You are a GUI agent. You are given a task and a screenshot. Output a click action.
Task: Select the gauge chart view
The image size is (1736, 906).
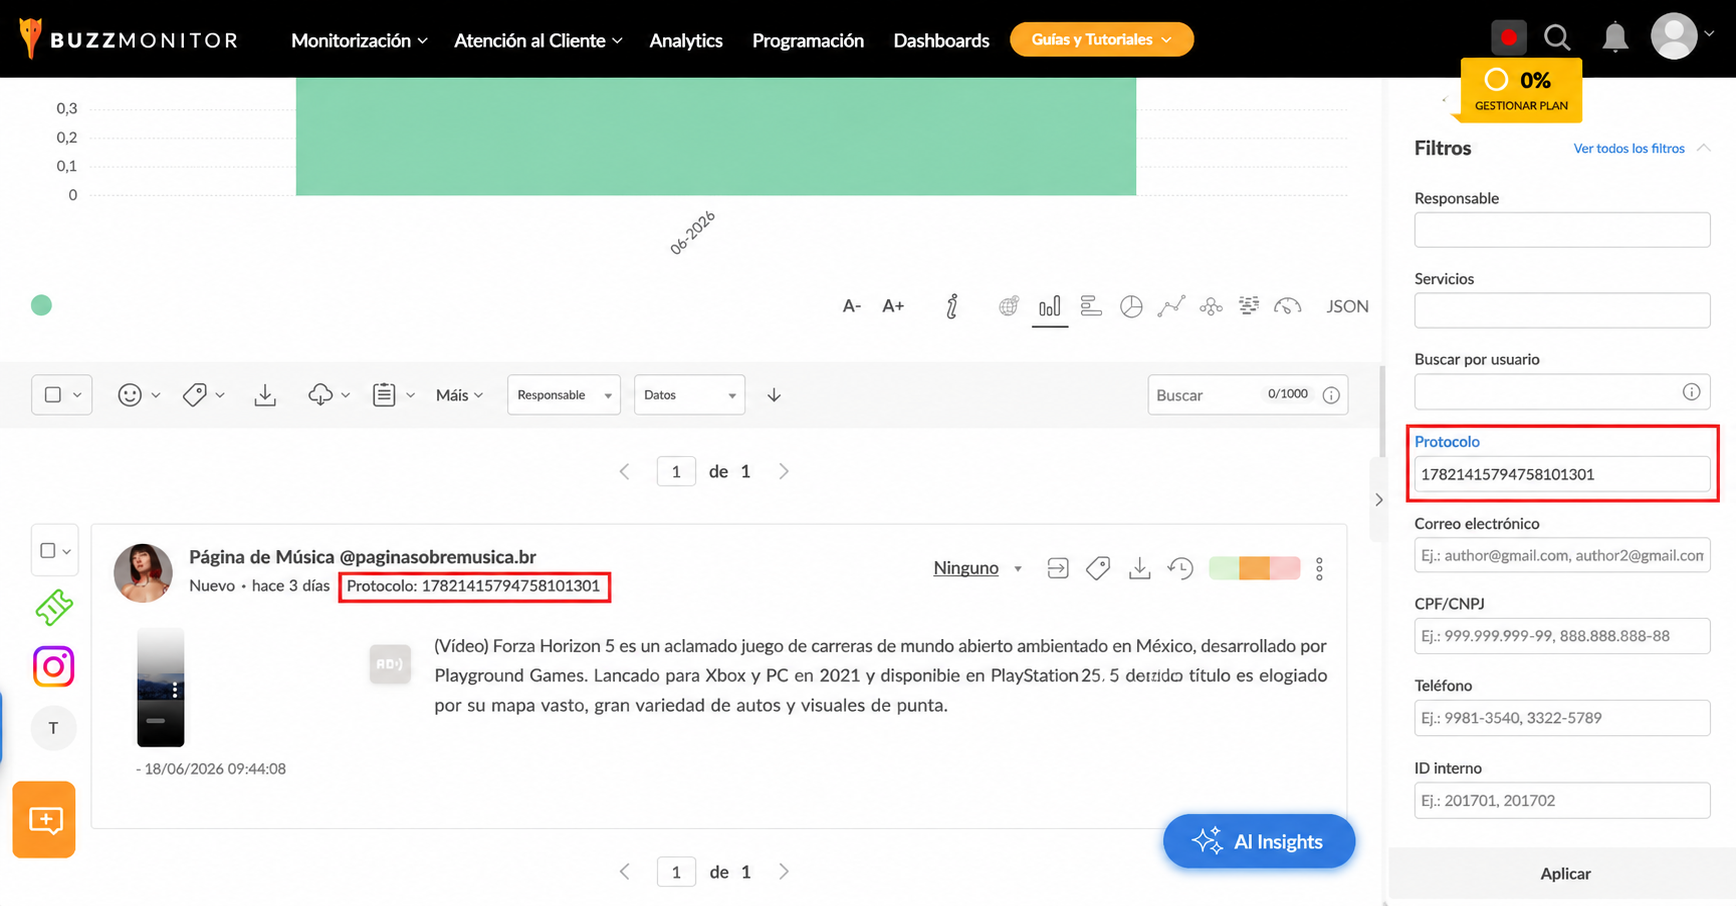click(1288, 306)
